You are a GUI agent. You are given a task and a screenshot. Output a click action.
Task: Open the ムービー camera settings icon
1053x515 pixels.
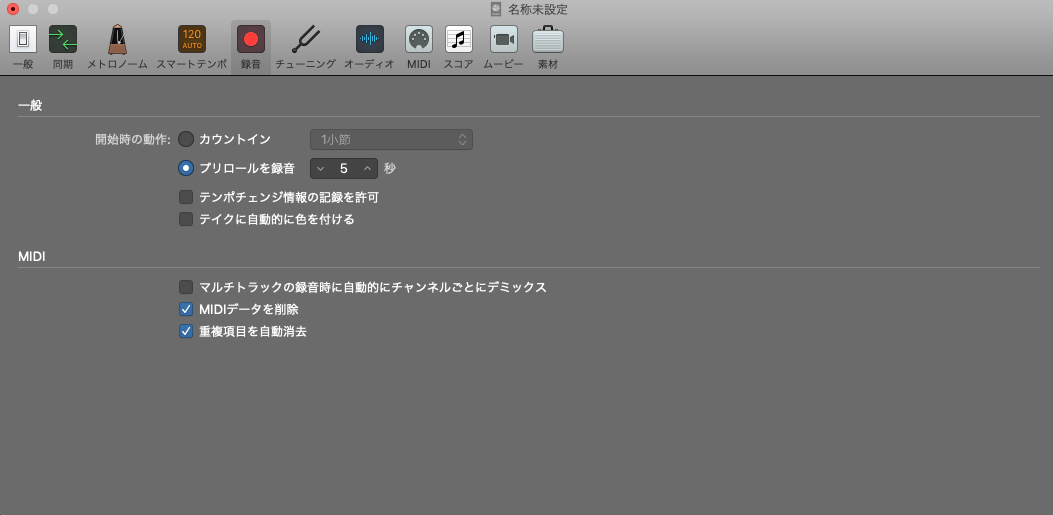click(504, 40)
